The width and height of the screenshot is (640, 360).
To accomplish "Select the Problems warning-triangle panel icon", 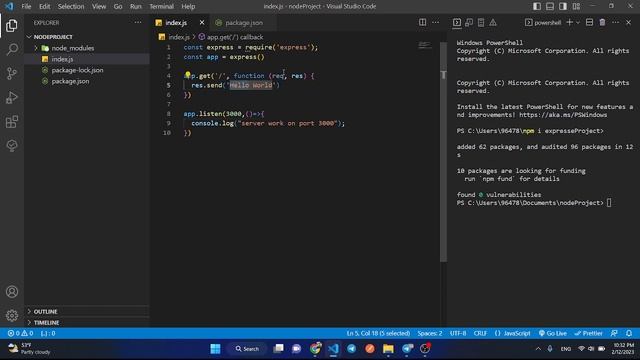I will pos(493,22).
